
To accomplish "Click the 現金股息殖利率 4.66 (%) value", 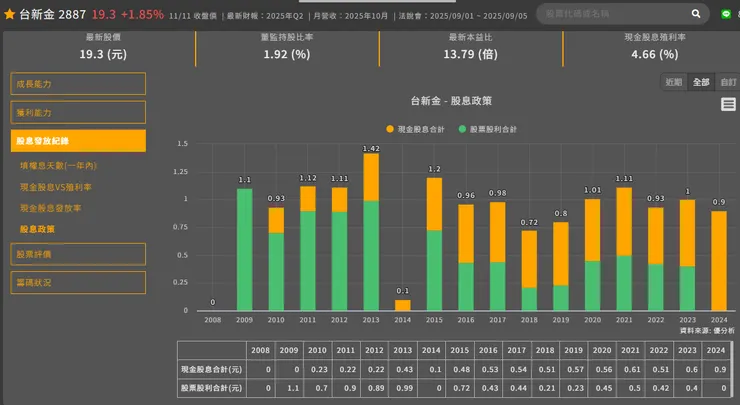I will 655,54.
